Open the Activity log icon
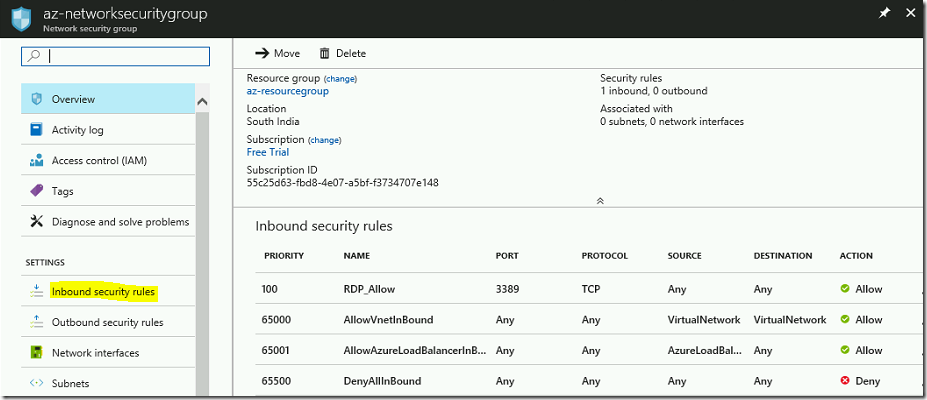927x400 pixels. click(37, 130)
